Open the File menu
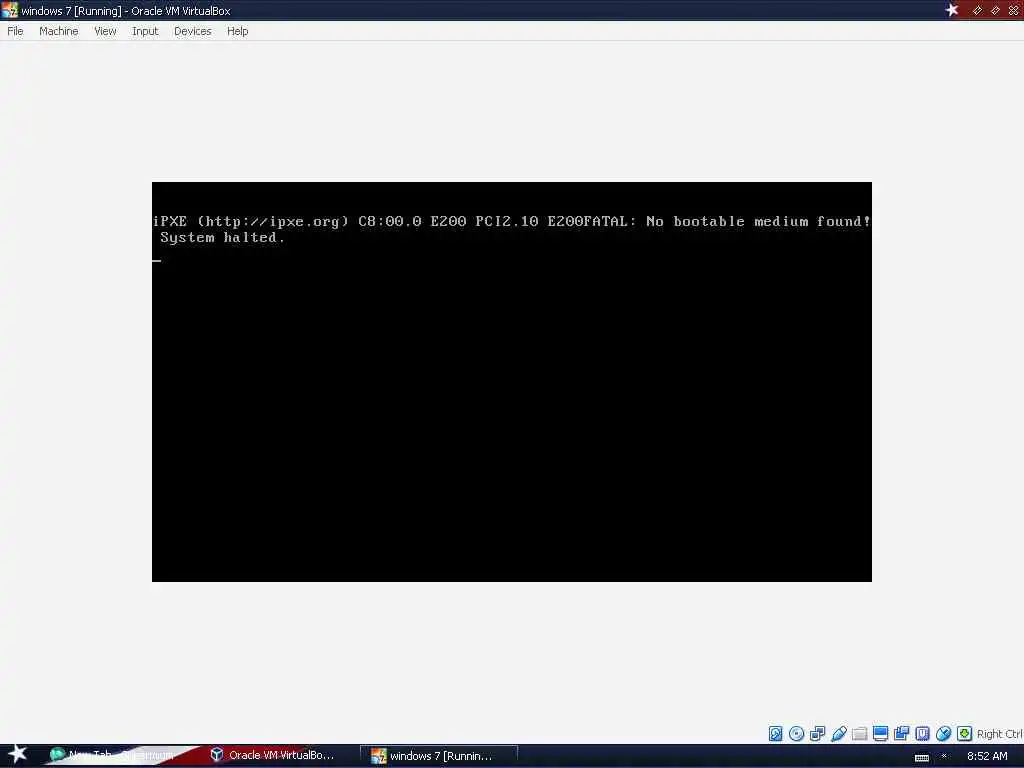1024x768 pixels. tap(15, 31)
